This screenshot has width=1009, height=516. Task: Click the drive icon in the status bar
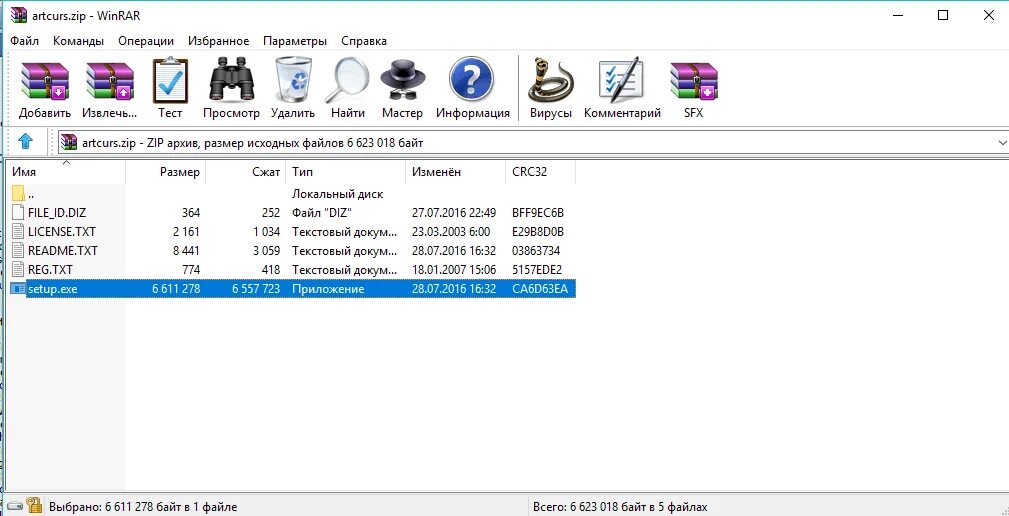click(15, 507)
